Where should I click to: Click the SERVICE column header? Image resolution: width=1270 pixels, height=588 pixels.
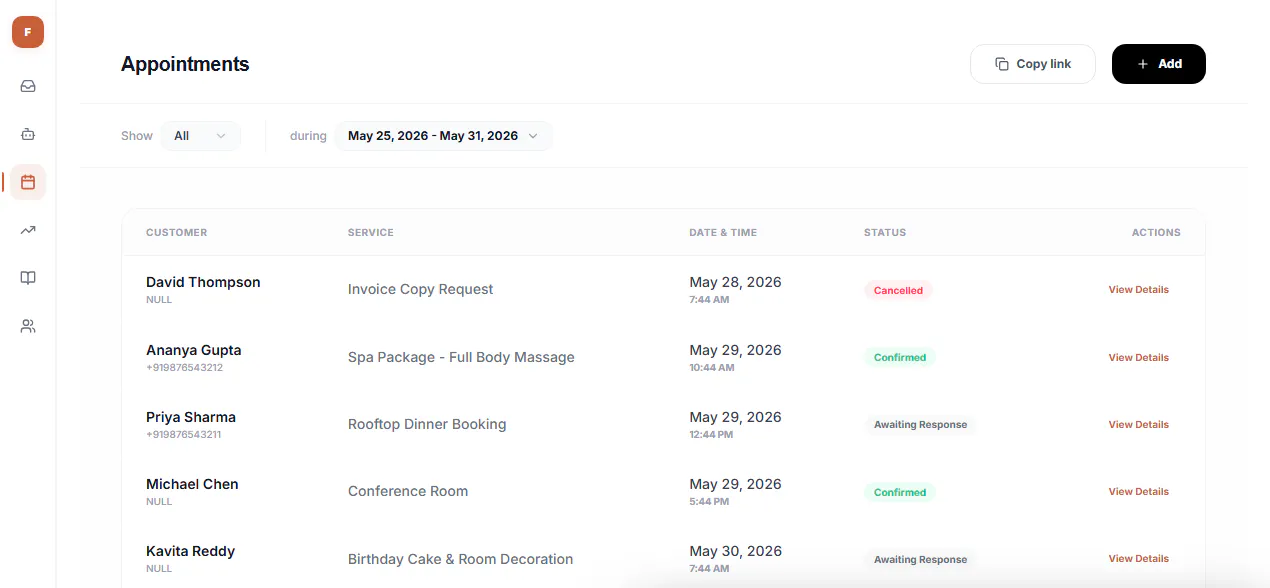[x=371, y=233]
